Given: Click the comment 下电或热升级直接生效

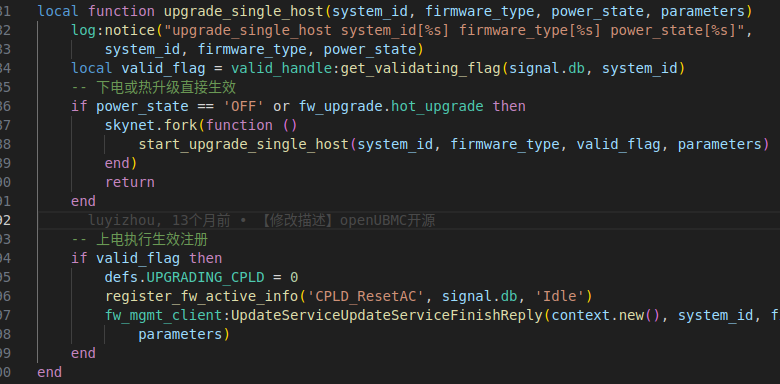Looking at the screenshot, I should (154, 88).
